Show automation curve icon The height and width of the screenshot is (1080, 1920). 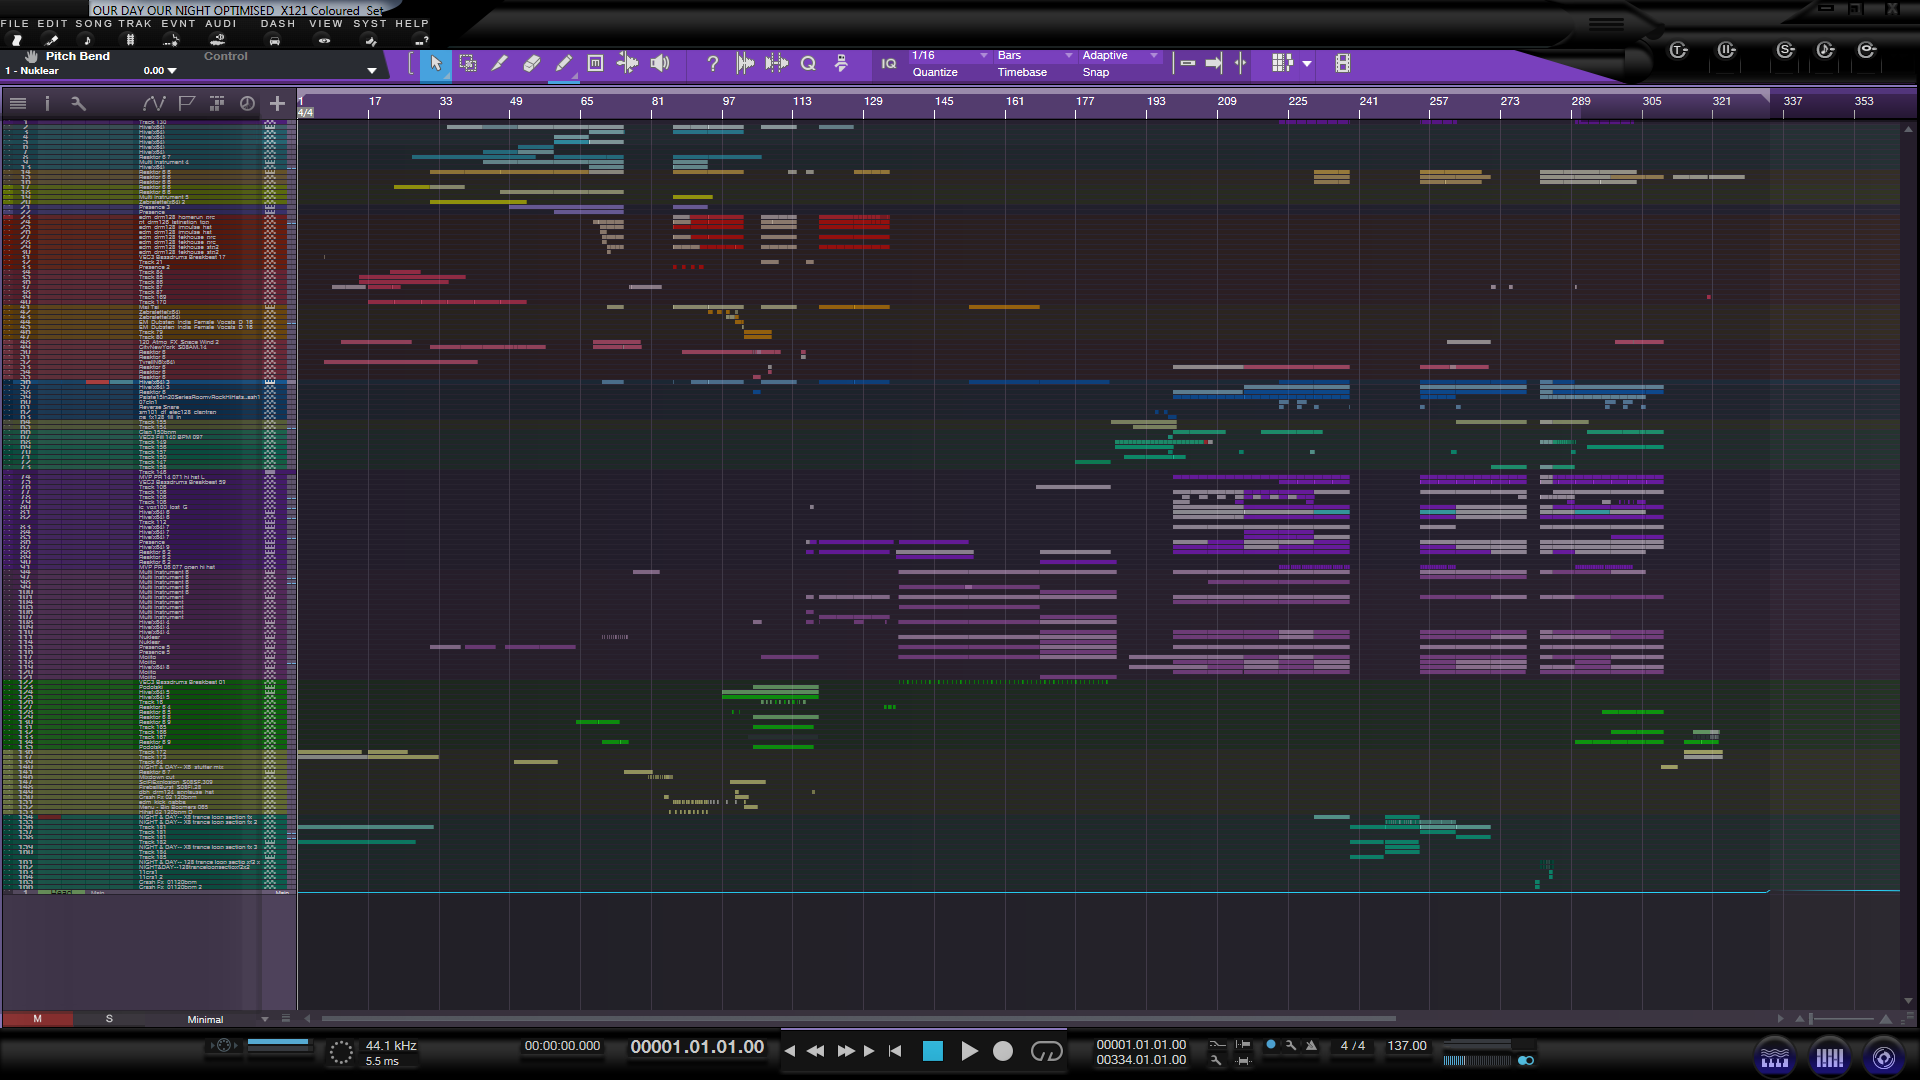point(154,103)
